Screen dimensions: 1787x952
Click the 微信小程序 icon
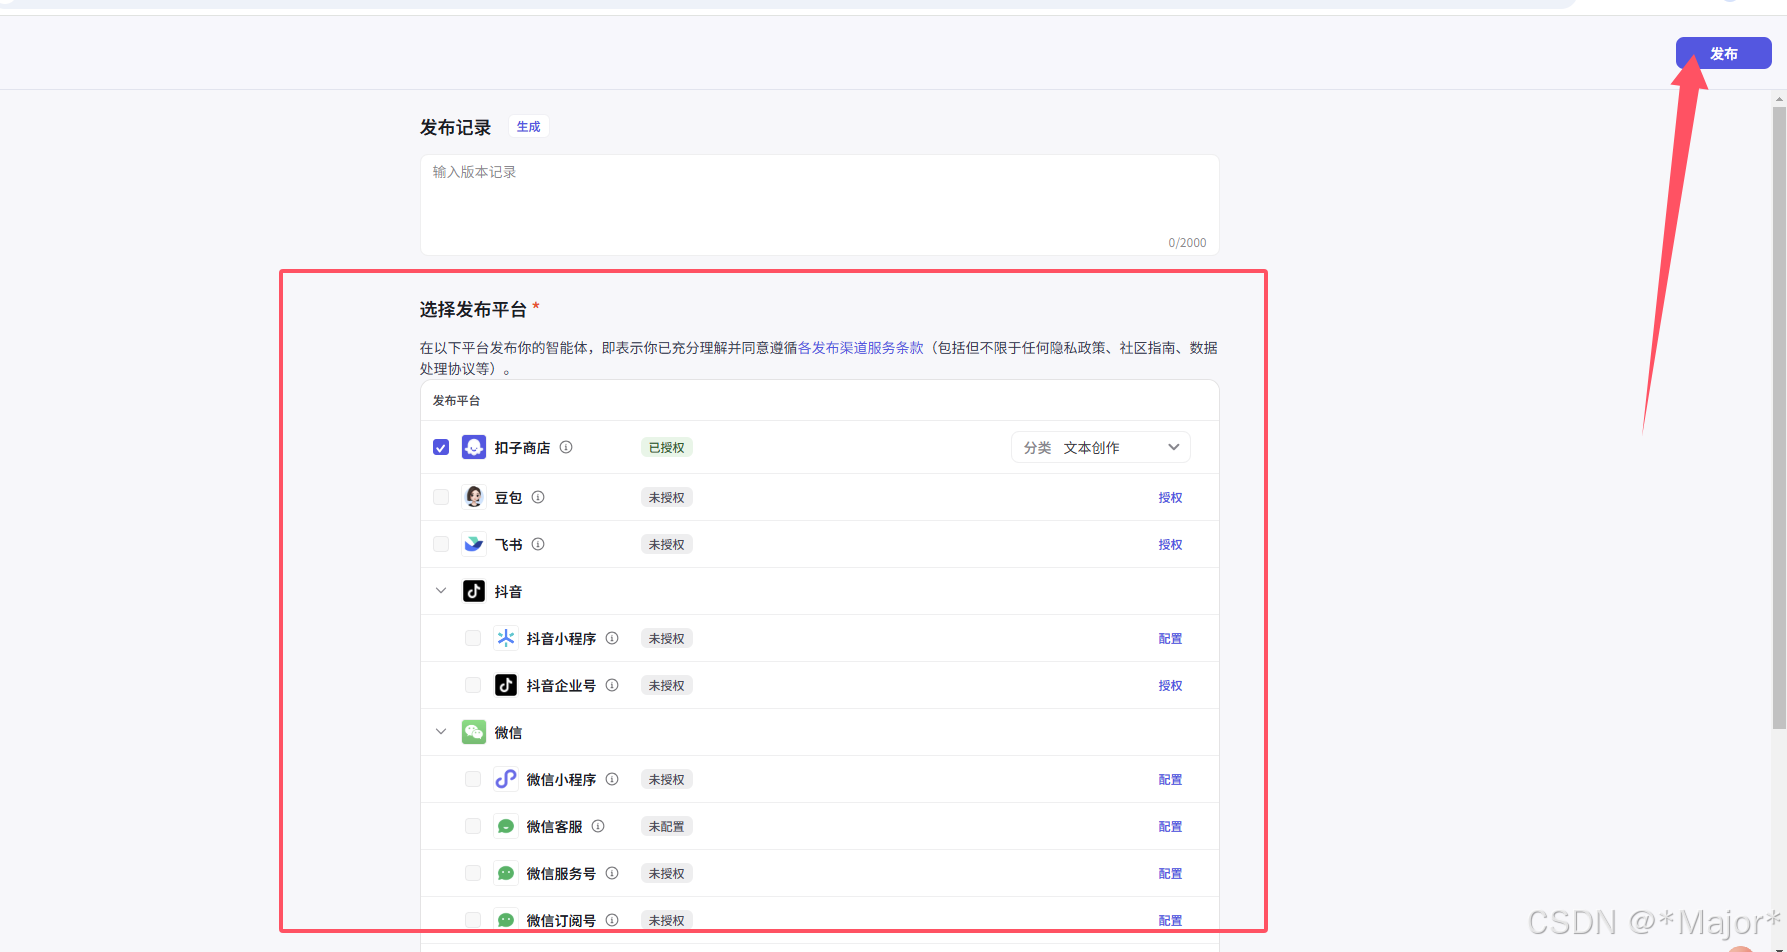[x=506, y=779]
